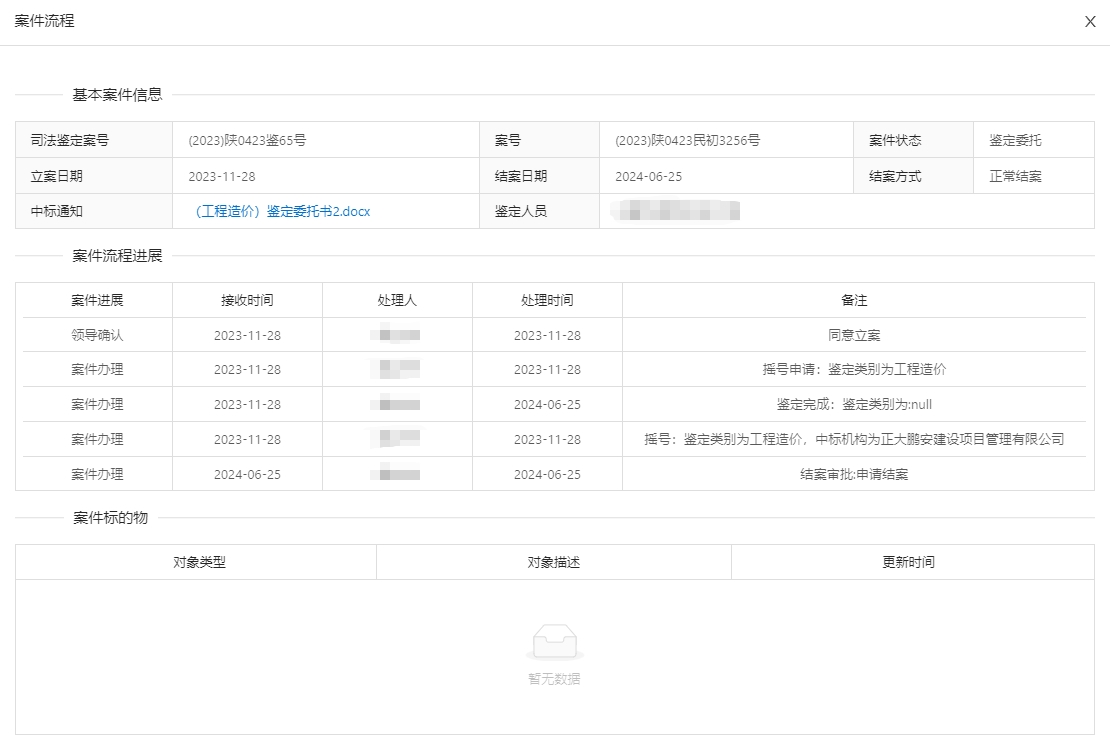Close the 案件流程 dialog with the X icon
The height and width of the screenshot is (743, 1110).
[x=1090, y=22]
